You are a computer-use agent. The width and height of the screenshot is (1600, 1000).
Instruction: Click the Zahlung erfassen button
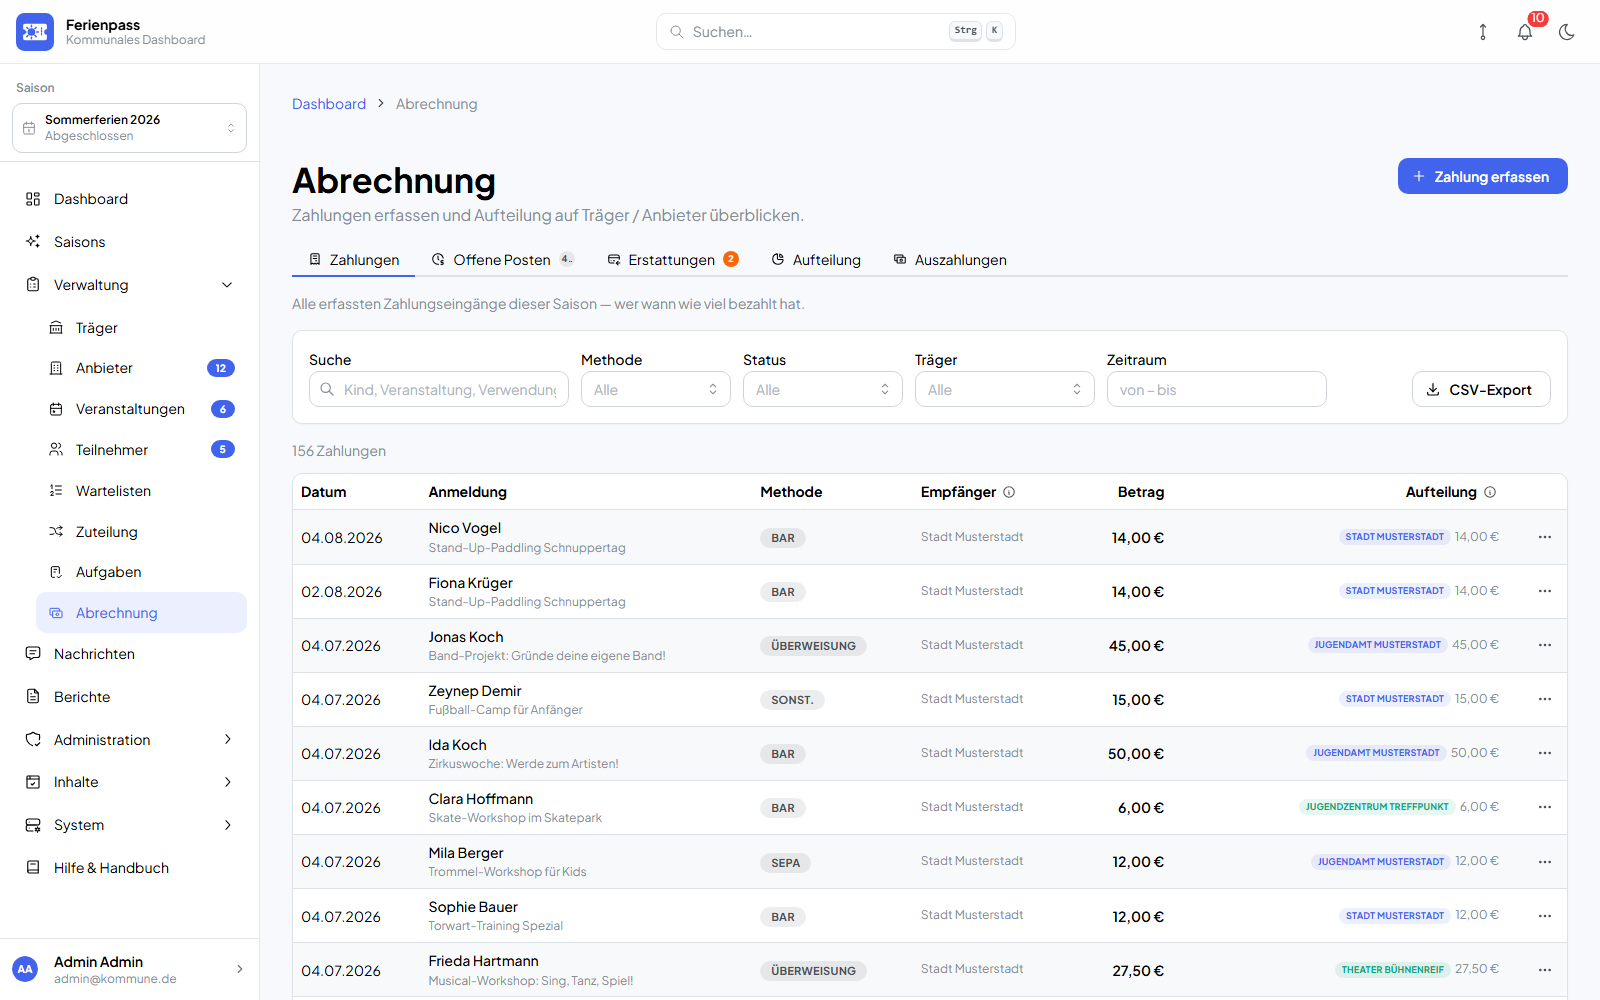[x=1482, y=176]
